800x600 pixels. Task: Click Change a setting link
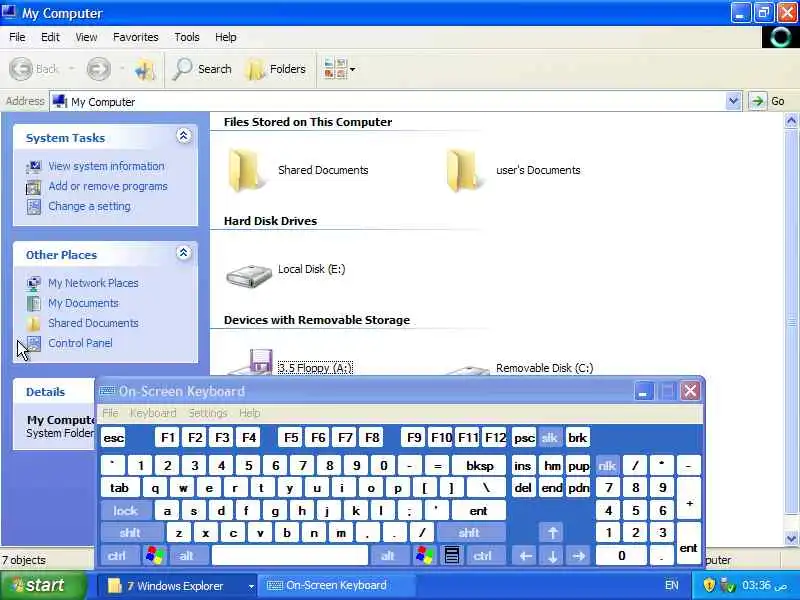click(x=89, y=206)
